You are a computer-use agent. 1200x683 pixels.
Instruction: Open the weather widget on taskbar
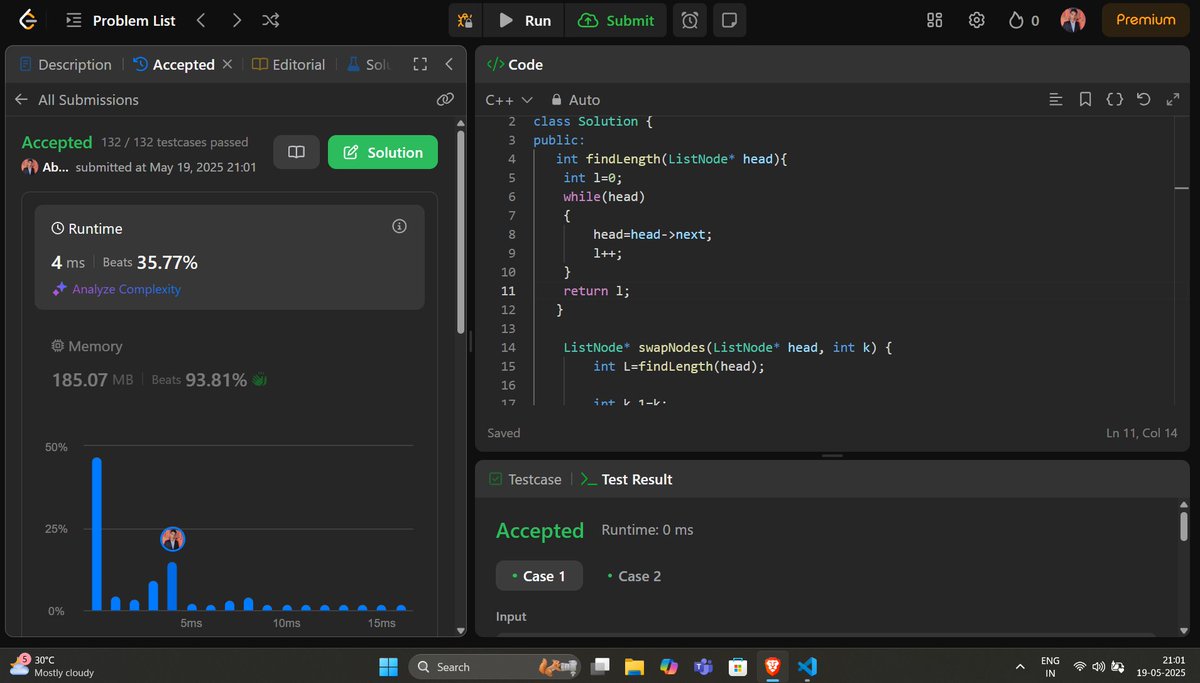52,666
